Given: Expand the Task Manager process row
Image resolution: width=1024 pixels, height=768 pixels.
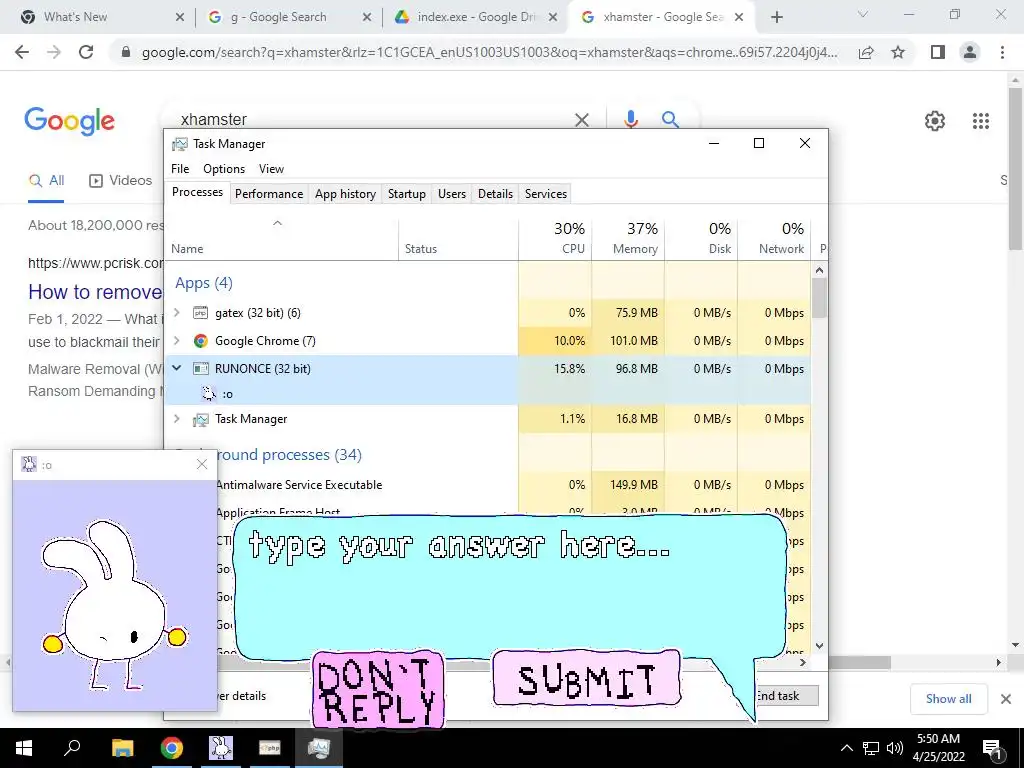Looking at the screenshot, I should tap(176, 419).
